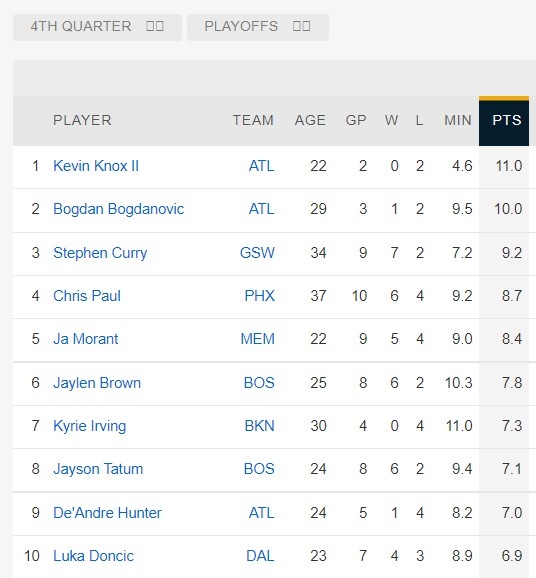The height and width of the screenshot is (578, 536).
Task: Open Bogdan Bogdanovic player link
Action: (x=118, y=209)
